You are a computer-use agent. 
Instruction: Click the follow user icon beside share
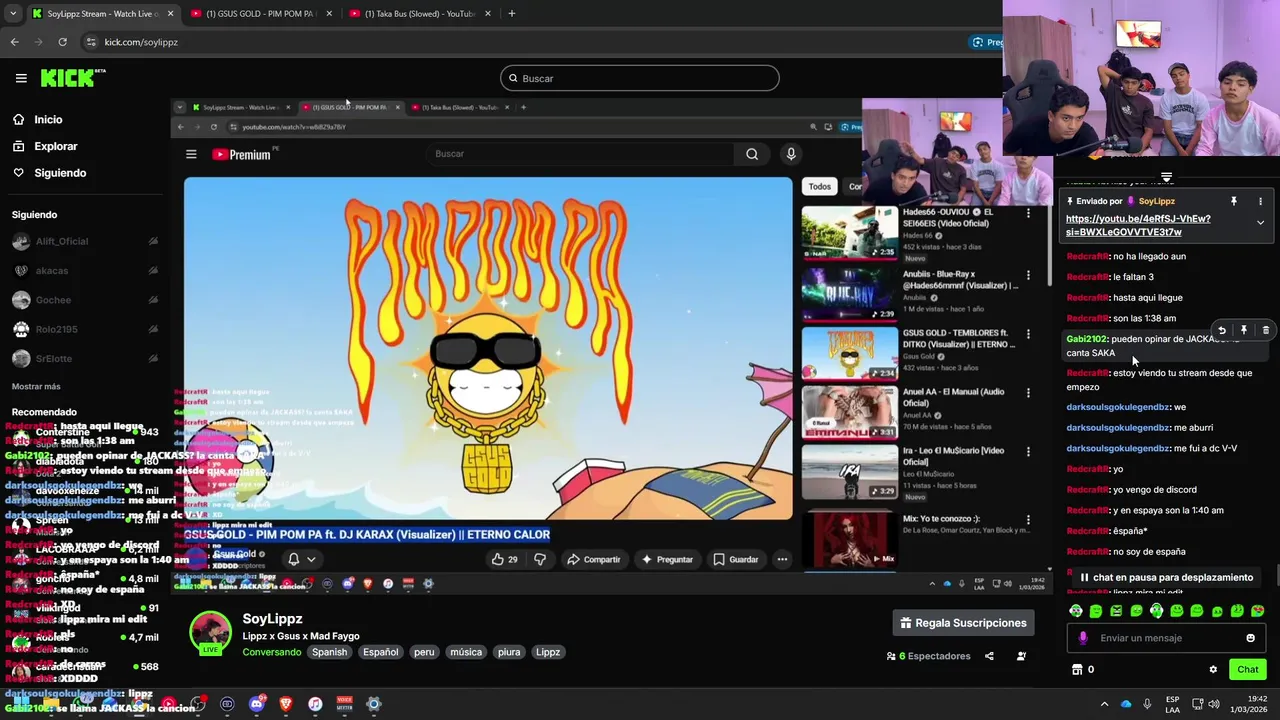point(1021,656)
